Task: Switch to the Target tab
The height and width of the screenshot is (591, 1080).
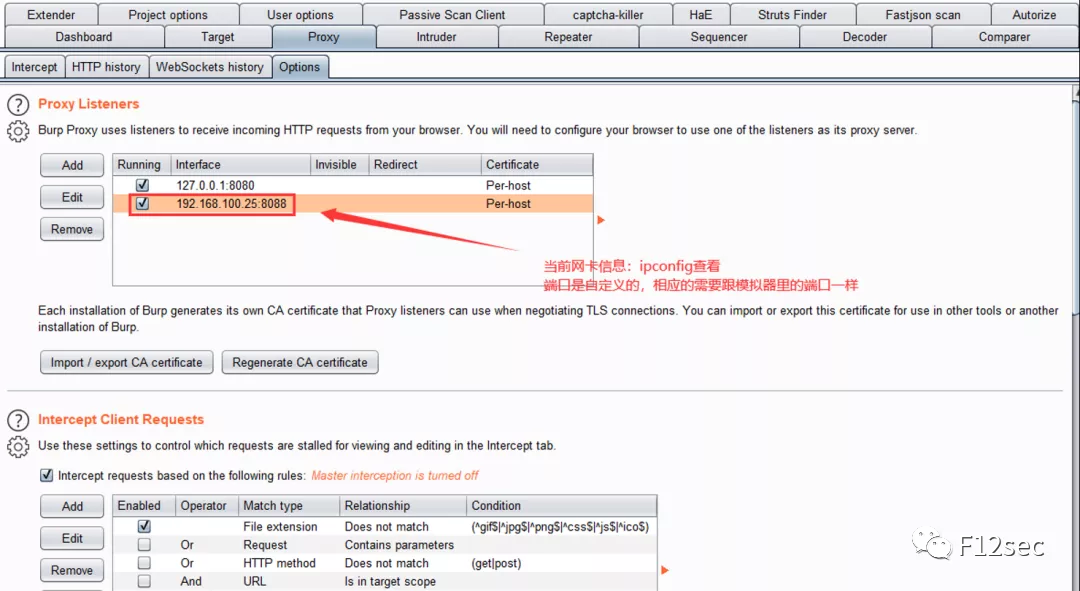Action: click(218, 37)
